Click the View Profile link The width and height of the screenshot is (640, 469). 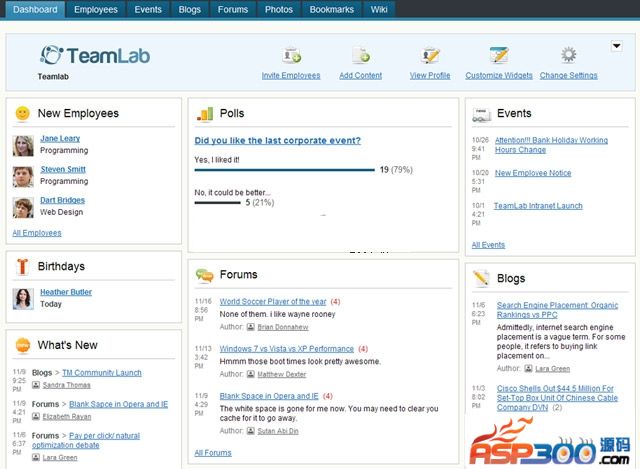tap(430, 76)
